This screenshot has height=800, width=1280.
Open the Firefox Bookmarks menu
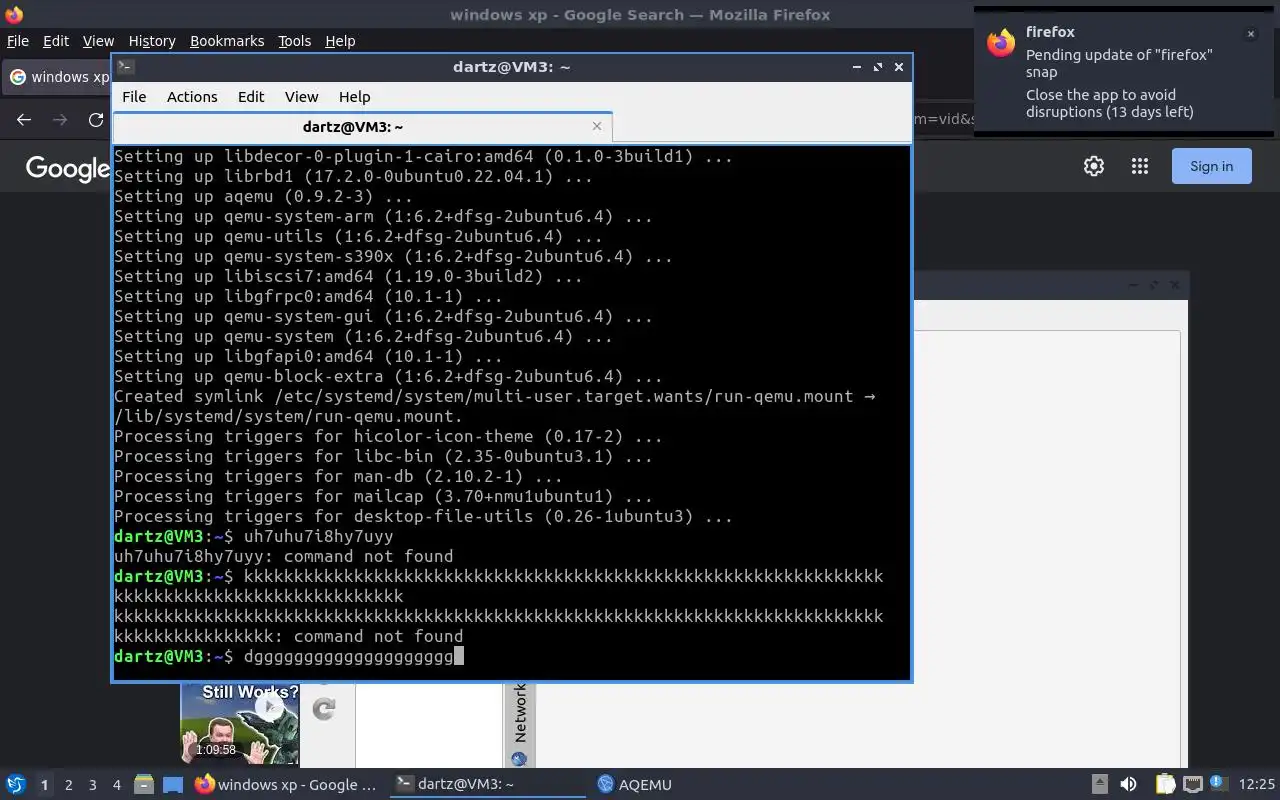(x=227, y=41)
